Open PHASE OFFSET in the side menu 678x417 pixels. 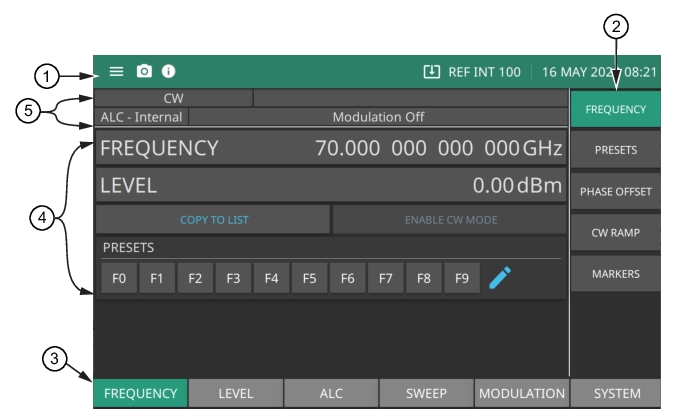pyautogui.click(x=615, y=191)
